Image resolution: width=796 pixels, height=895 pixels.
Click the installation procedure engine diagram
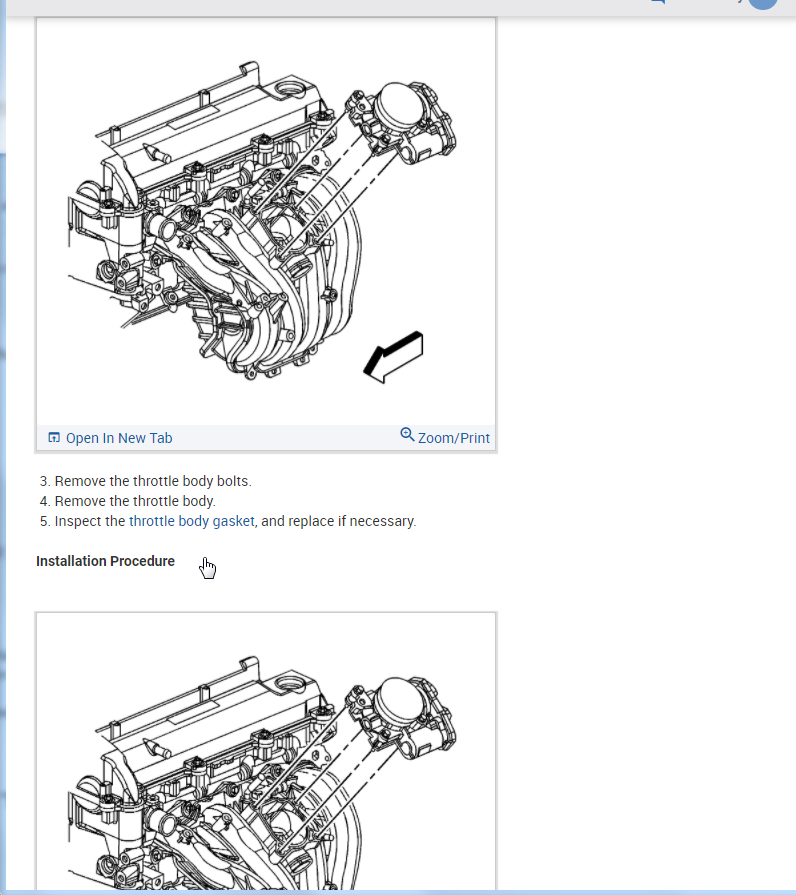(266, 751)
